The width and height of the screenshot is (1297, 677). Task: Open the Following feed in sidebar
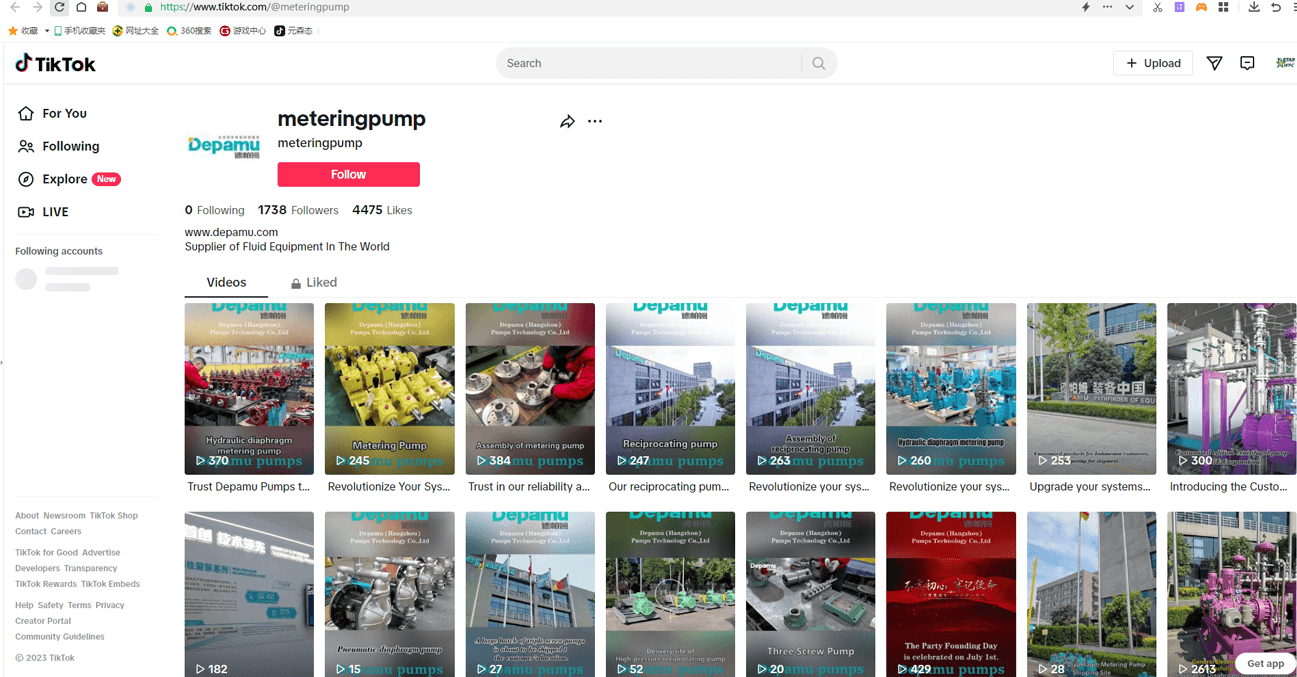tap(59, 146)
